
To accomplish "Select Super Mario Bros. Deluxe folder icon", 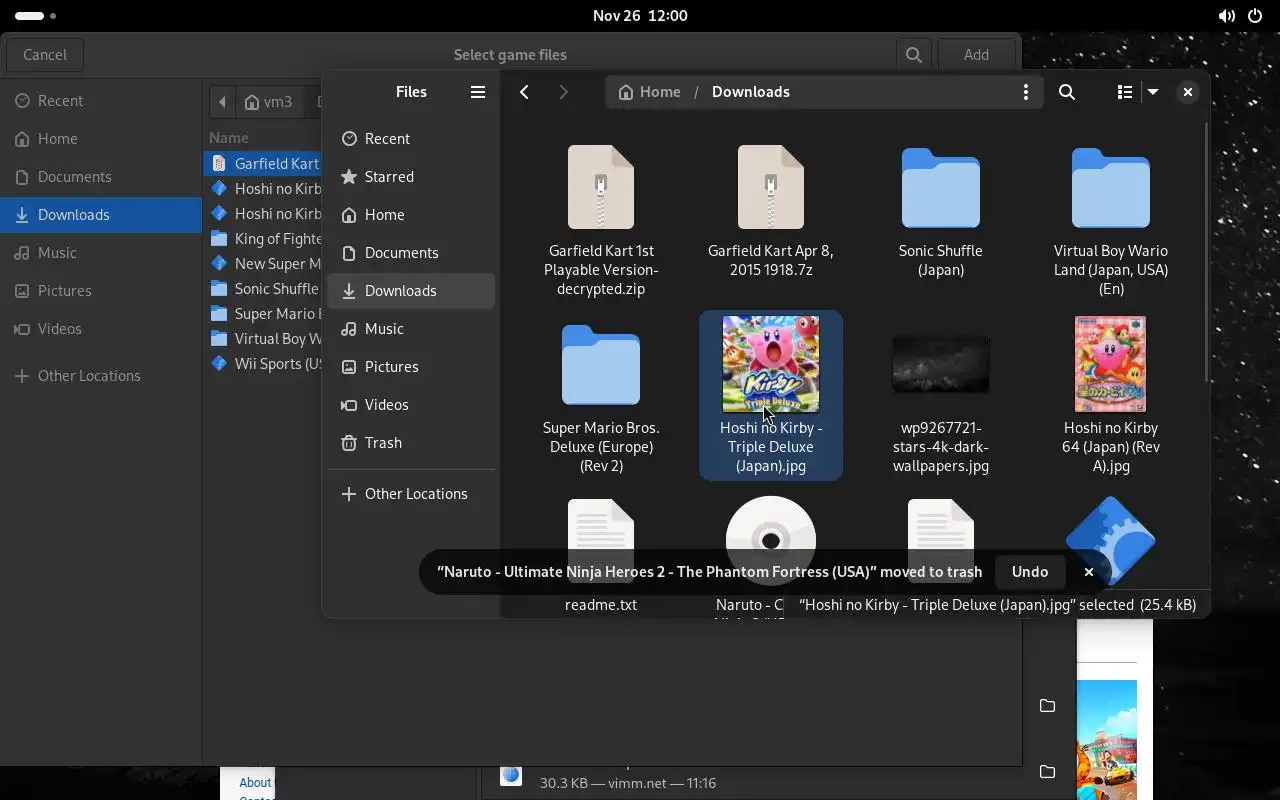I will coord(601,365).
